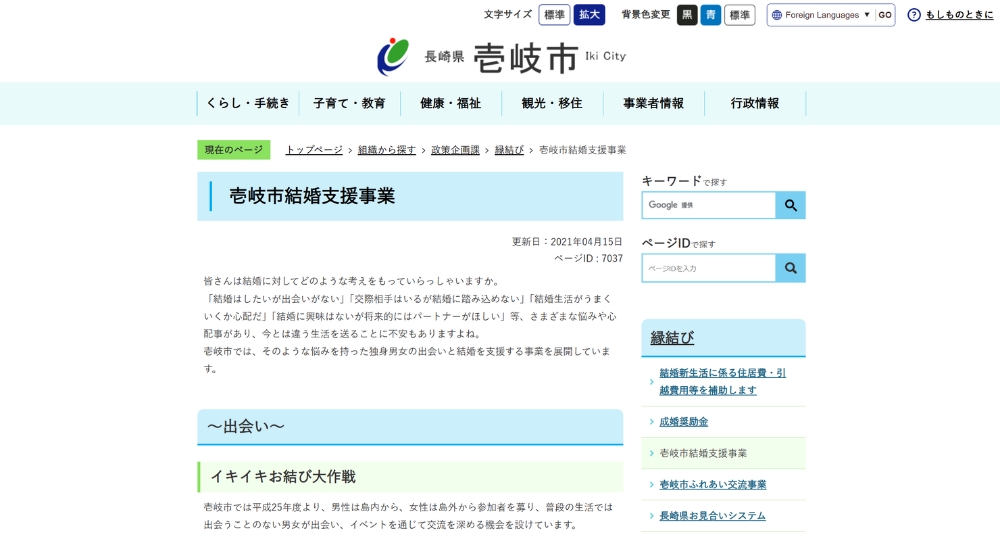This screenshot has height=540, width=1000.
Task: Set text size to 標準
Action: 554,15
